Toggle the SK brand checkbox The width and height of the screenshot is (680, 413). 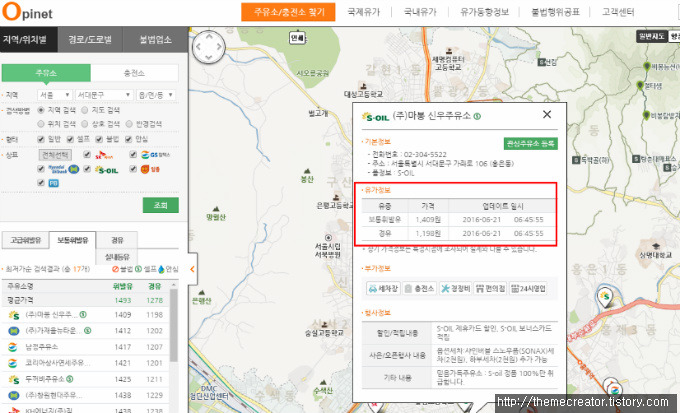[x=87, y=154]
